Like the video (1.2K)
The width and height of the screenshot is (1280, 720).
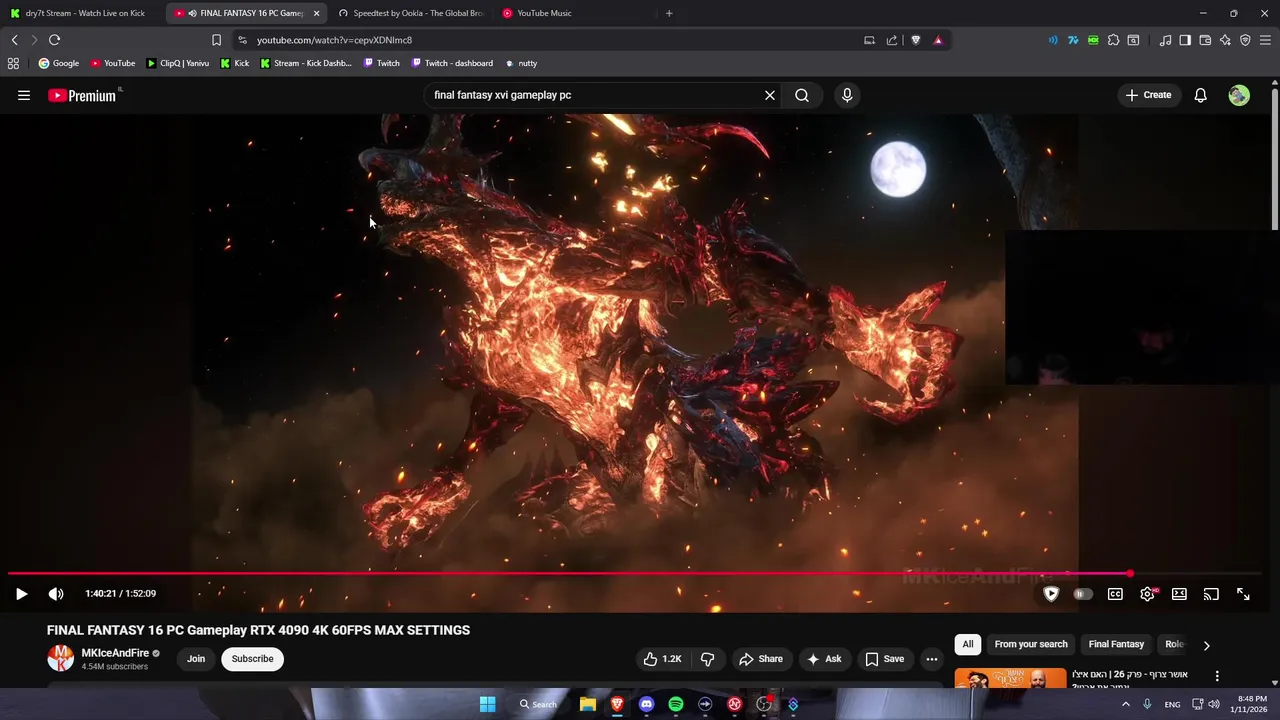[662, 659]
